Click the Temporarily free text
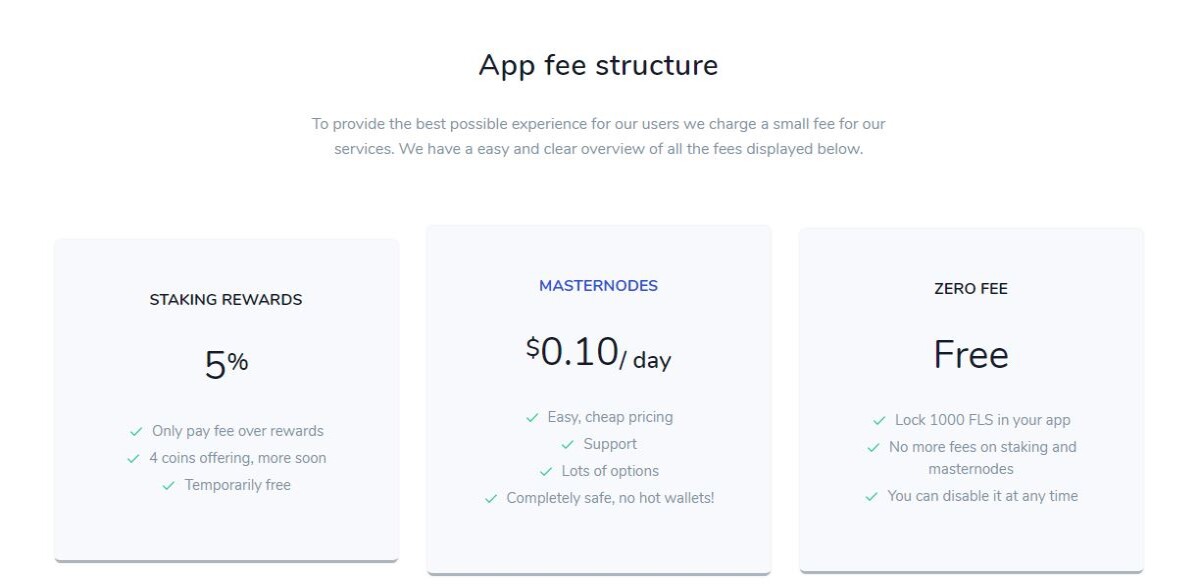 pyautogui.click(x=238, y=485)
